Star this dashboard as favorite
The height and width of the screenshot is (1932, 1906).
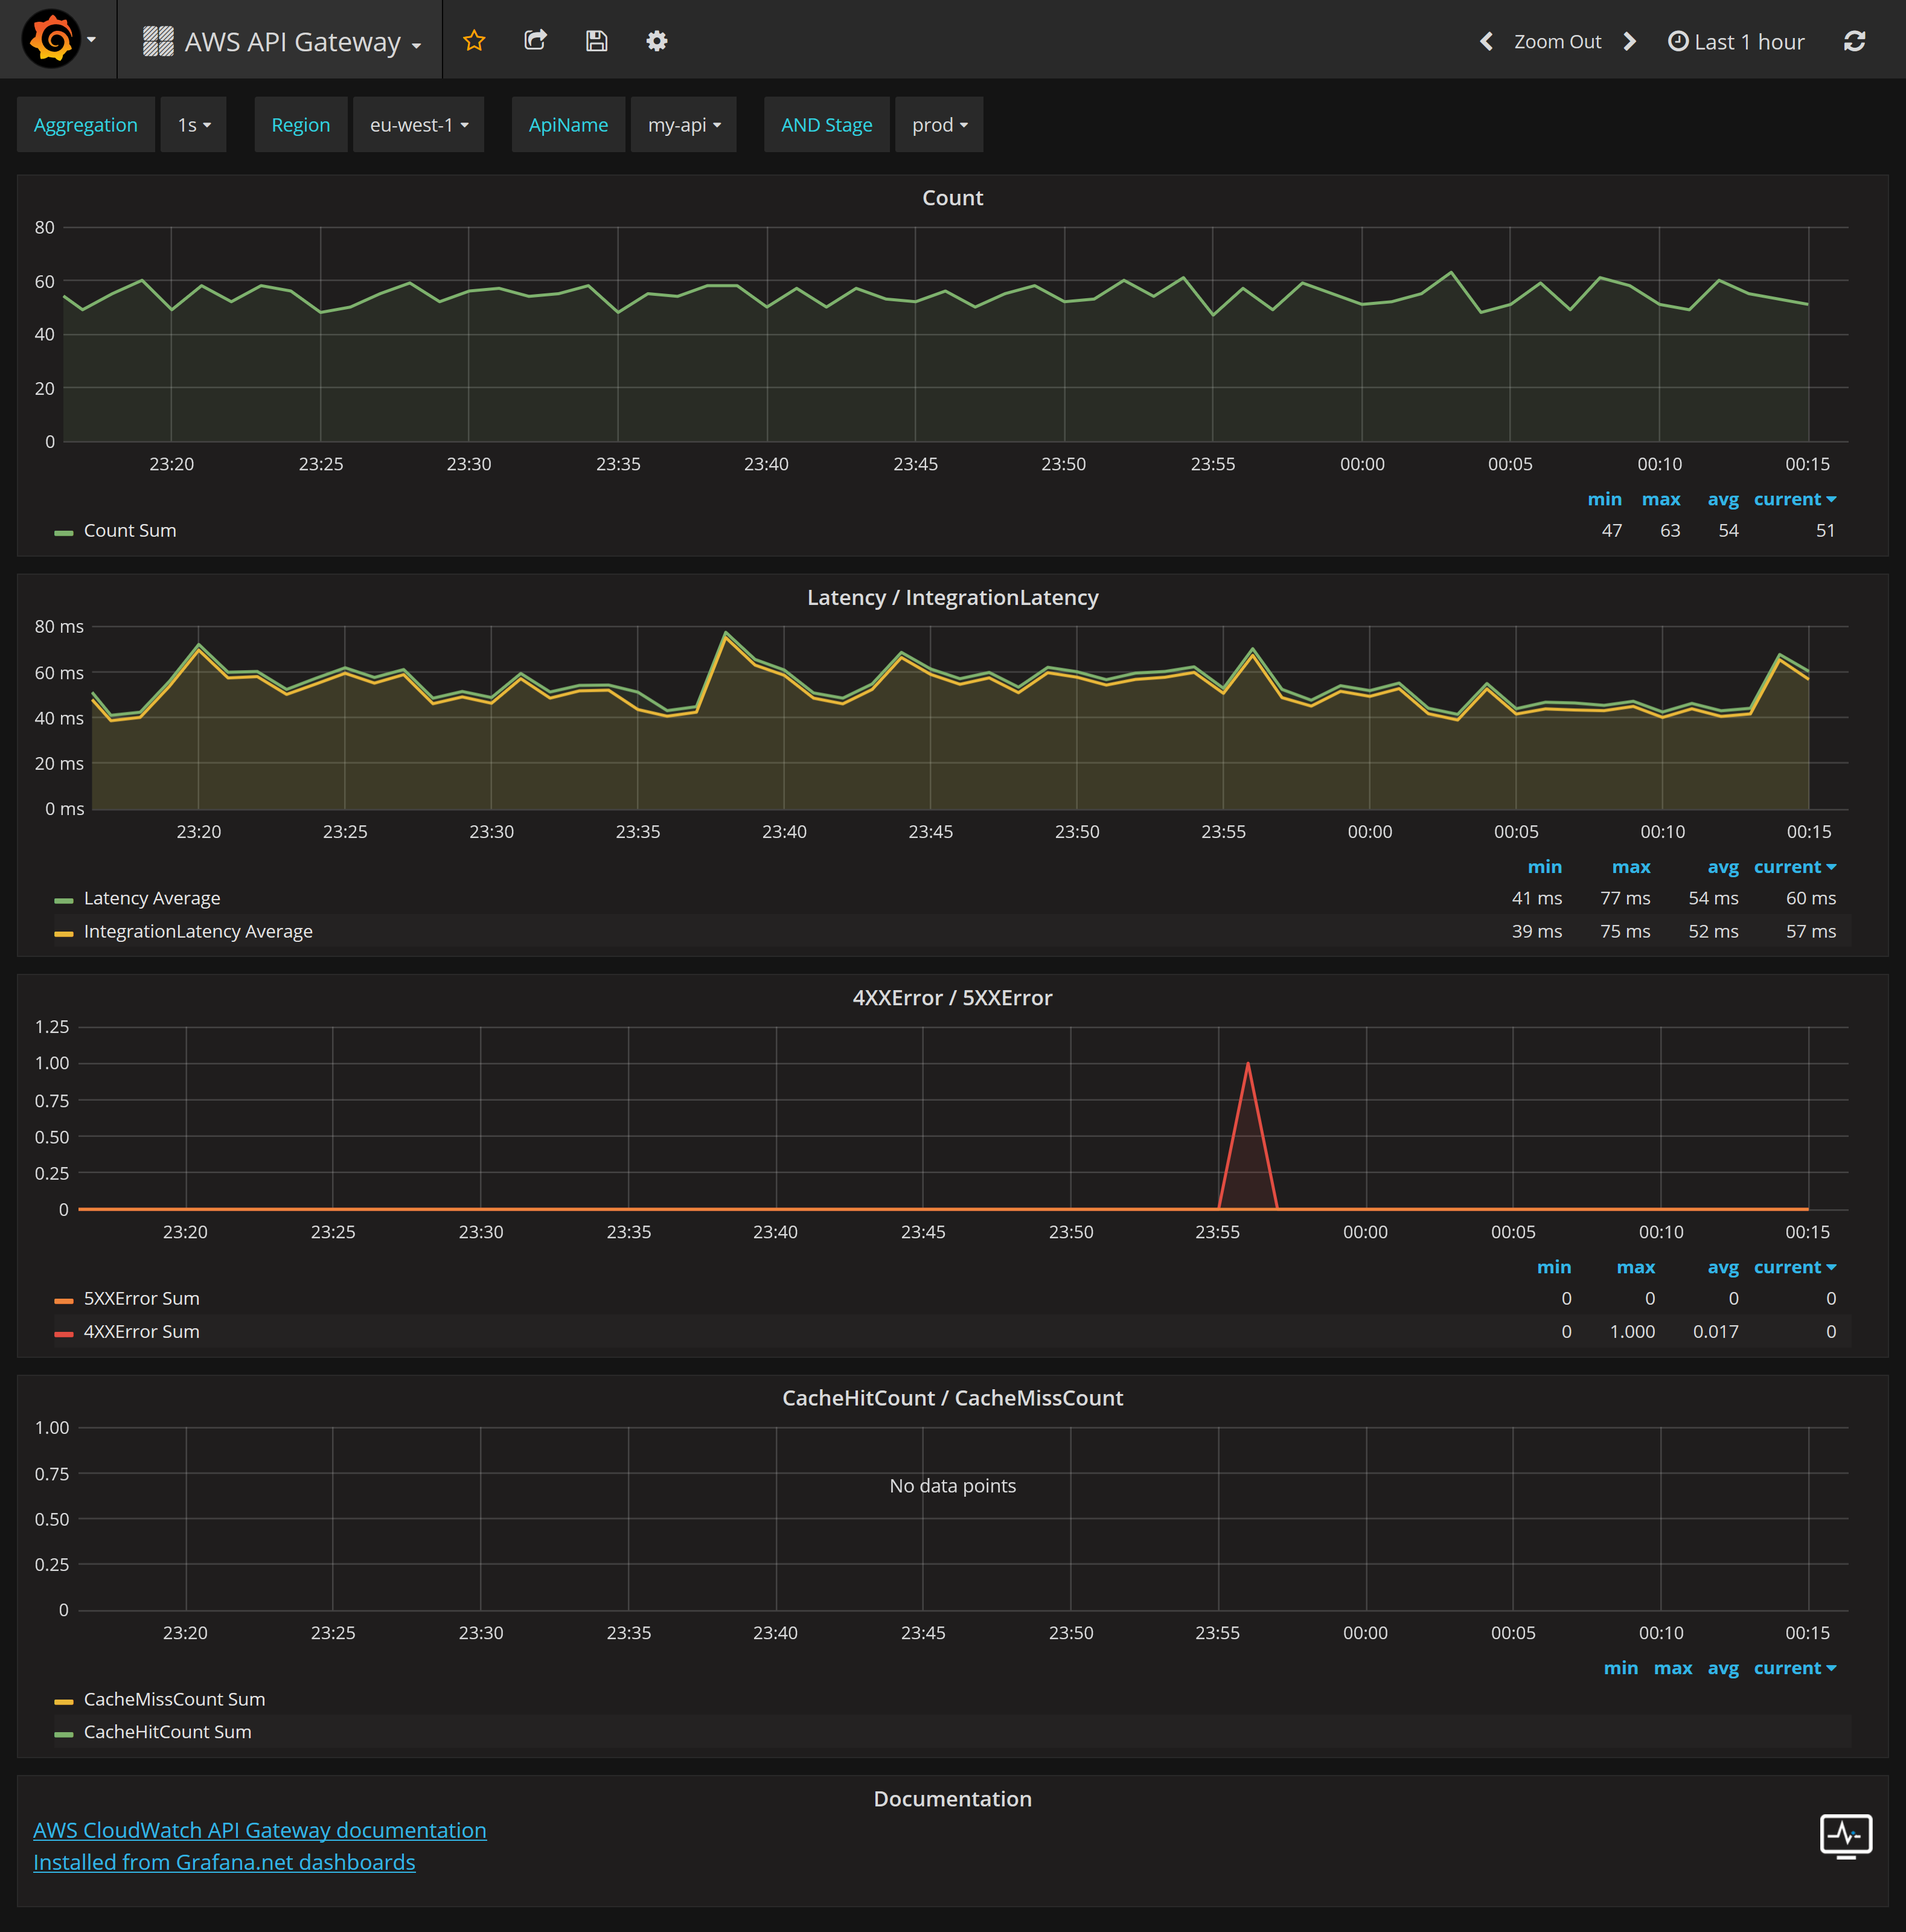(474, 41)
